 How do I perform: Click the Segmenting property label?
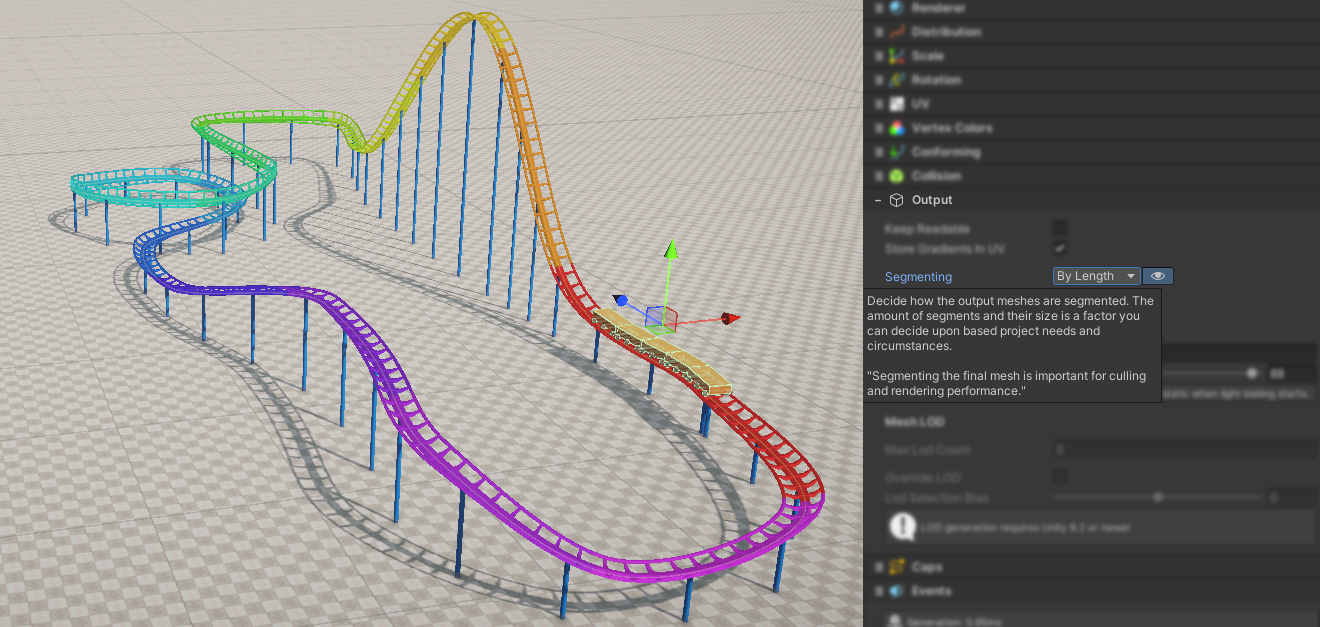click(918, 277)
